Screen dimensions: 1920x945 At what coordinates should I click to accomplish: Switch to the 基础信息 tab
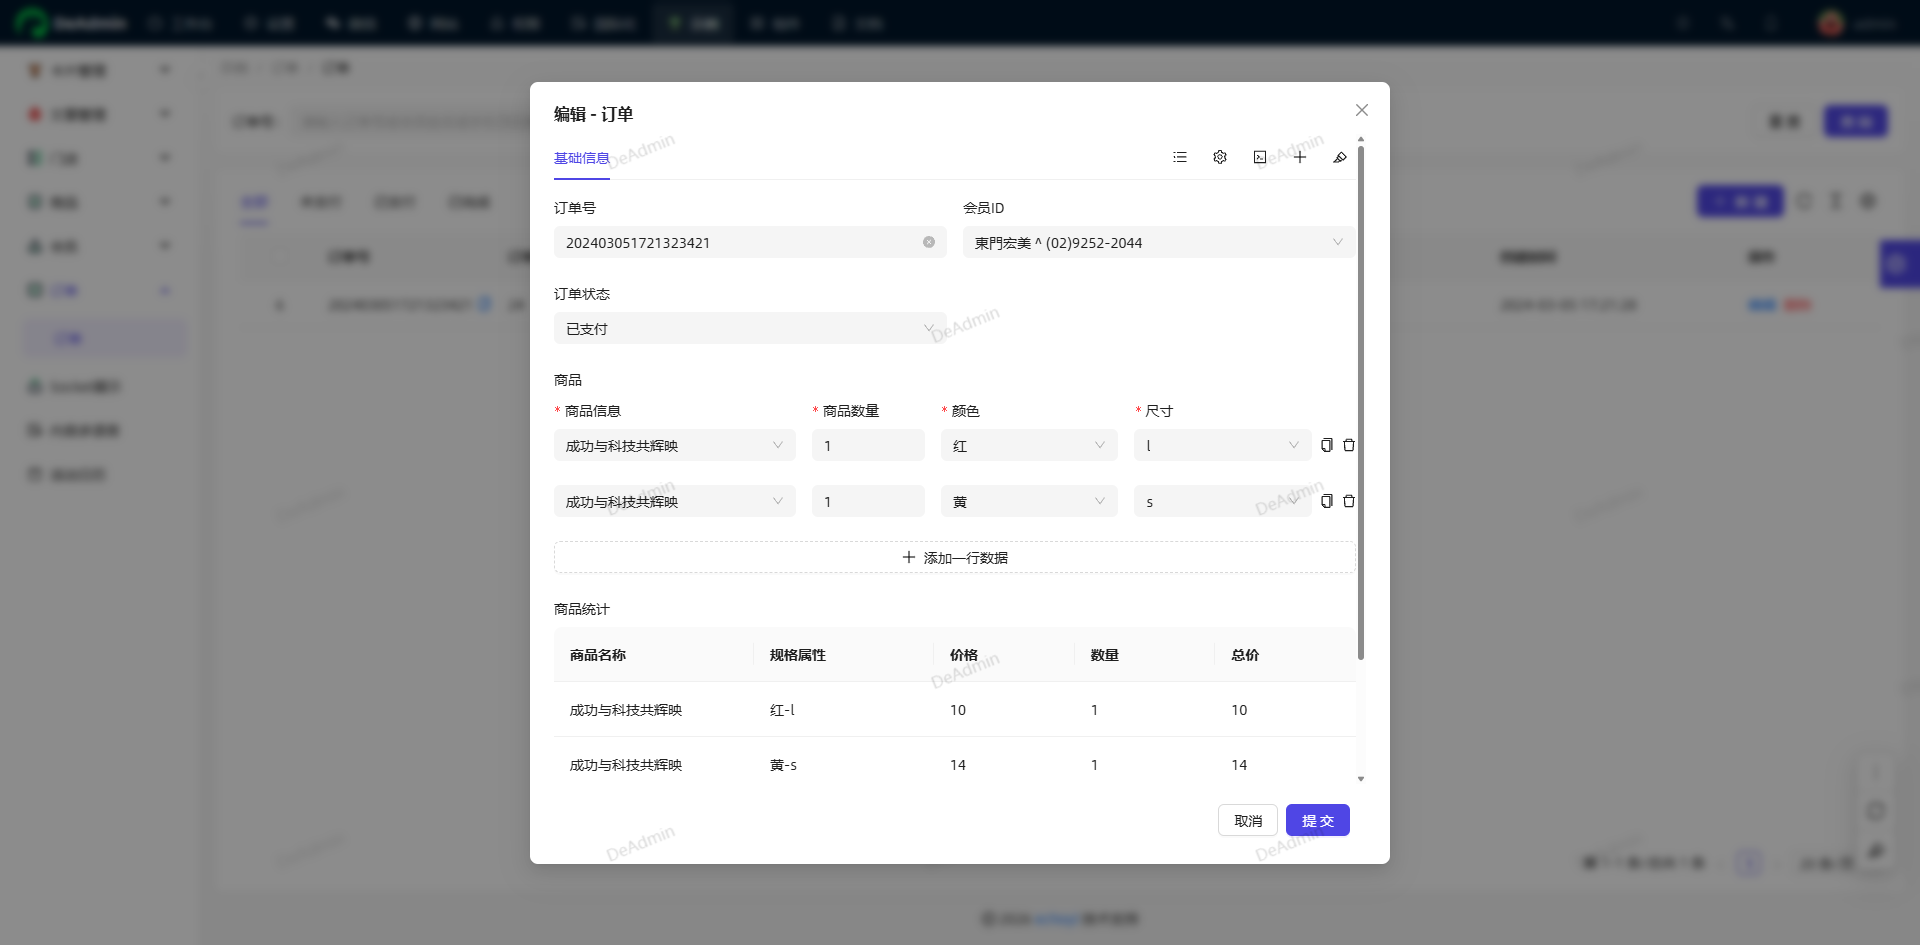click(x=581, y=158)
